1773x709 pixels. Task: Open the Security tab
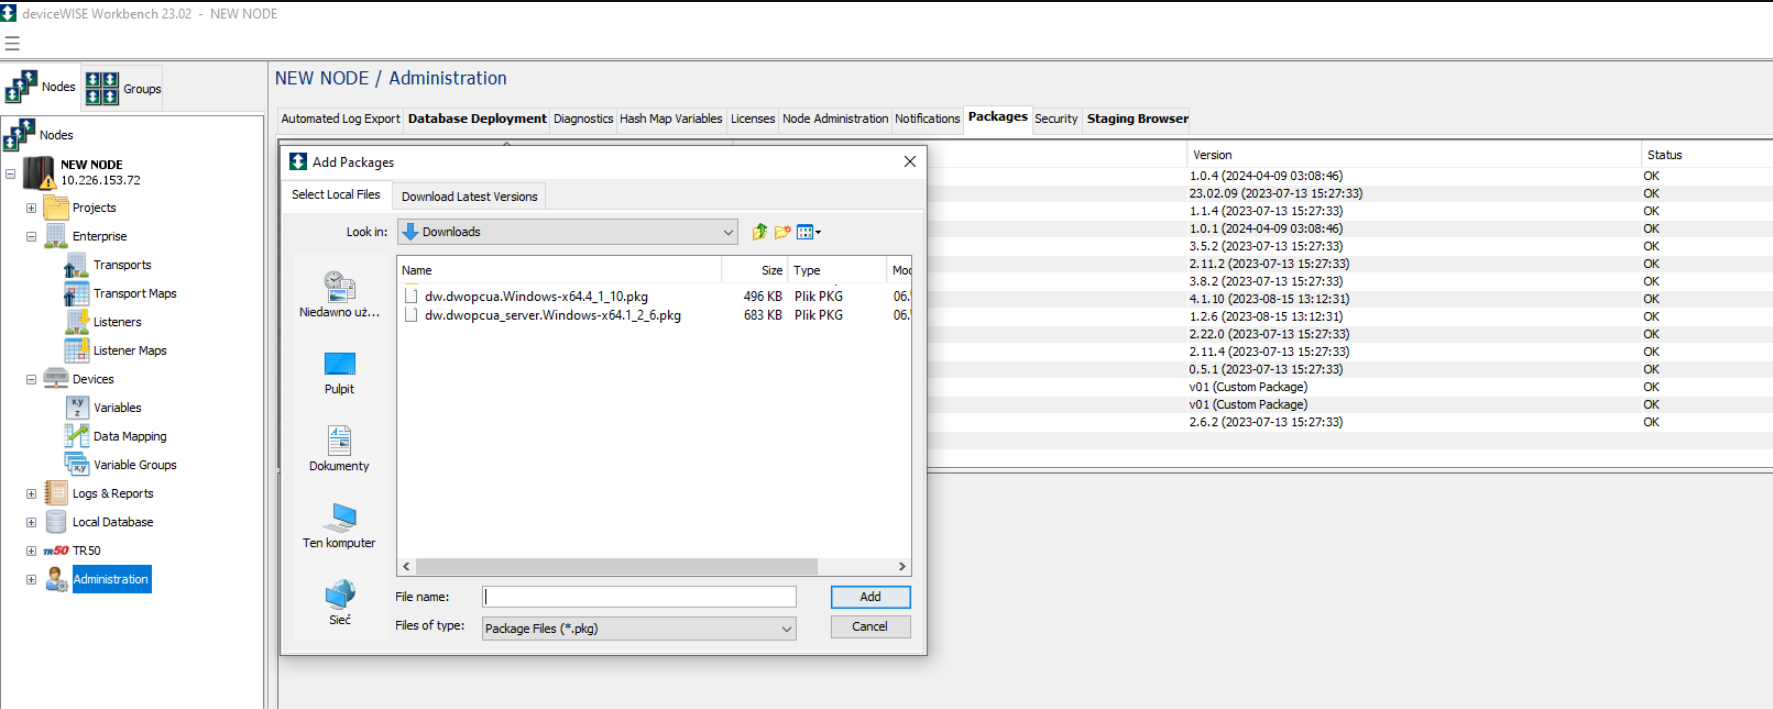[x=1056, y=119]
